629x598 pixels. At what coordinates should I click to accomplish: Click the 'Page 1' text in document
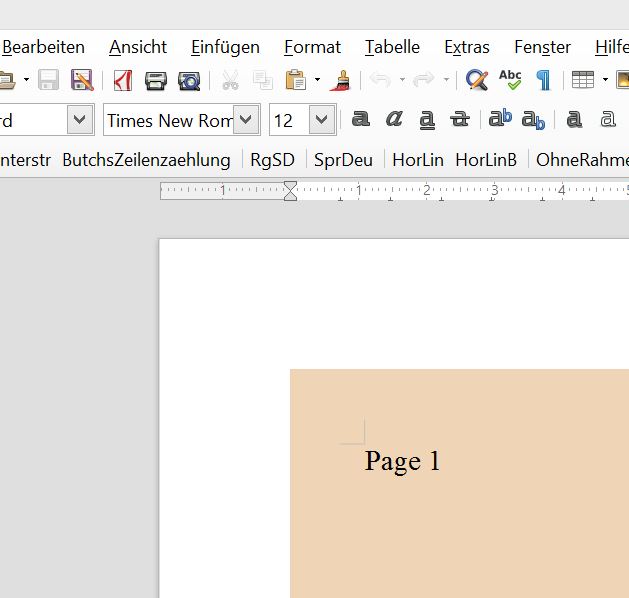[x=402, y=461]
